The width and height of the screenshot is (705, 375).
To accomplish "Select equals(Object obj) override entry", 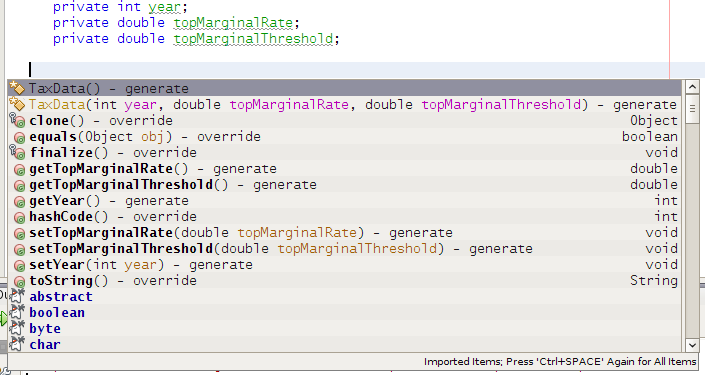I will [344, 137].
